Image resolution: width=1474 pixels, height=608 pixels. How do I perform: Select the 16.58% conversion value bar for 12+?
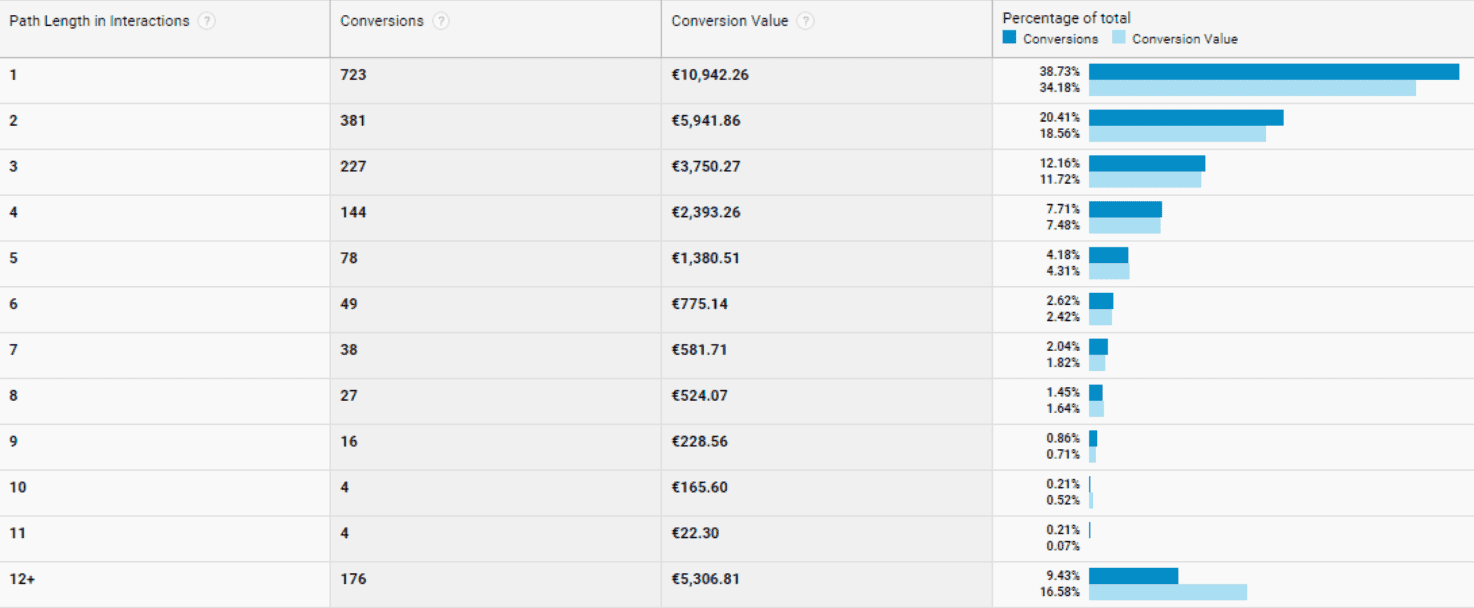[x=1168, y=592]
